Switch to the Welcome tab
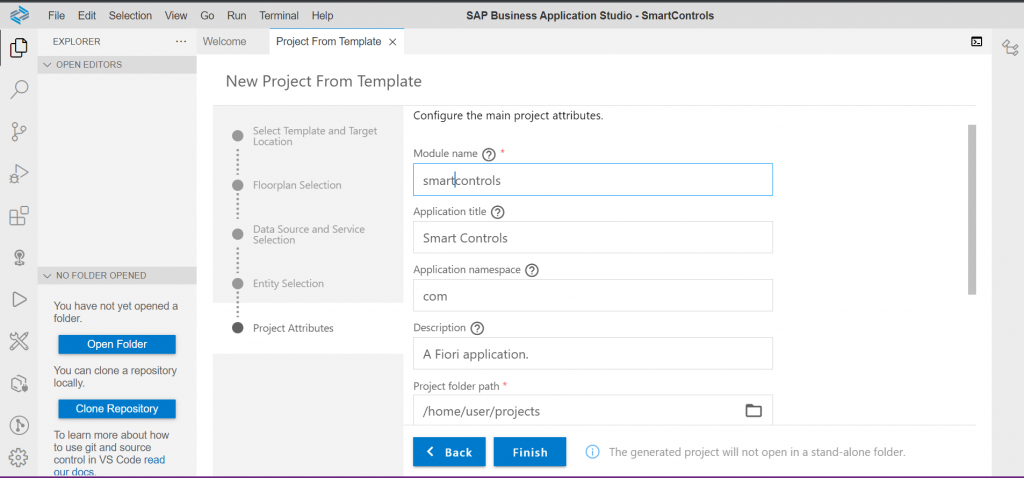Viewport: 1024px width, 478px height. click(225, 42)
